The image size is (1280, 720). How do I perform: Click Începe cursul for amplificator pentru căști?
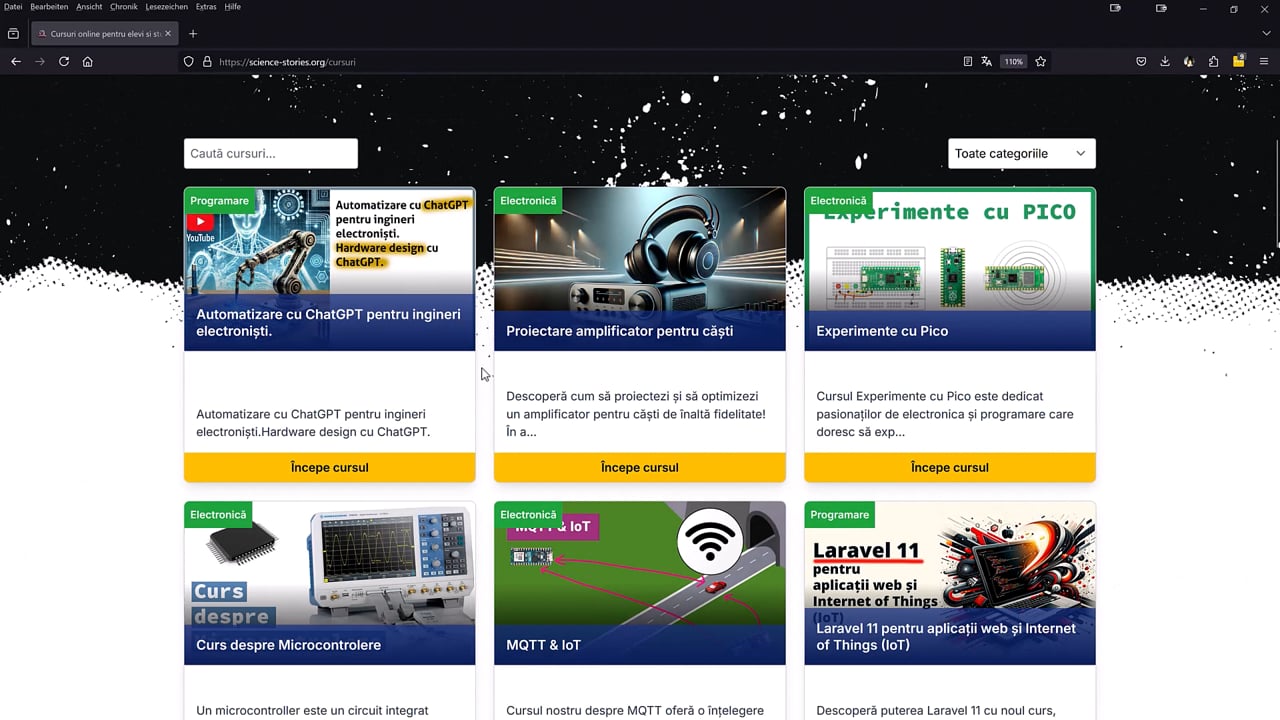[x=640, y=467]
